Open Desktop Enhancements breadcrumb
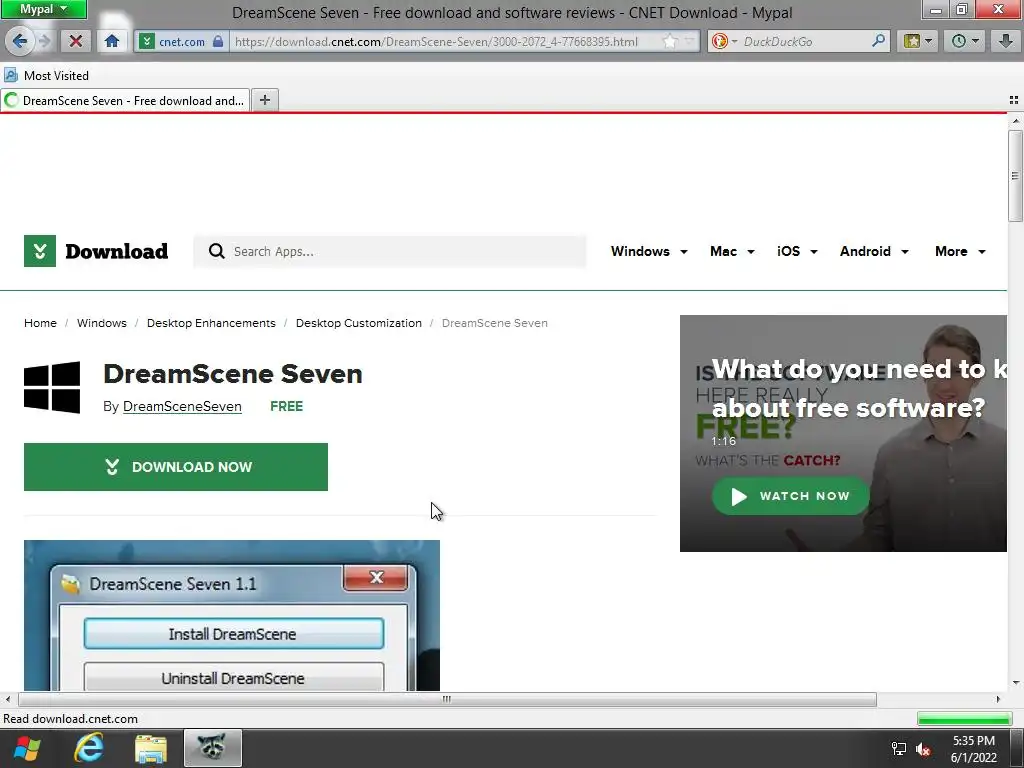This screenshot has height=768, width=1024. point(211,323)
